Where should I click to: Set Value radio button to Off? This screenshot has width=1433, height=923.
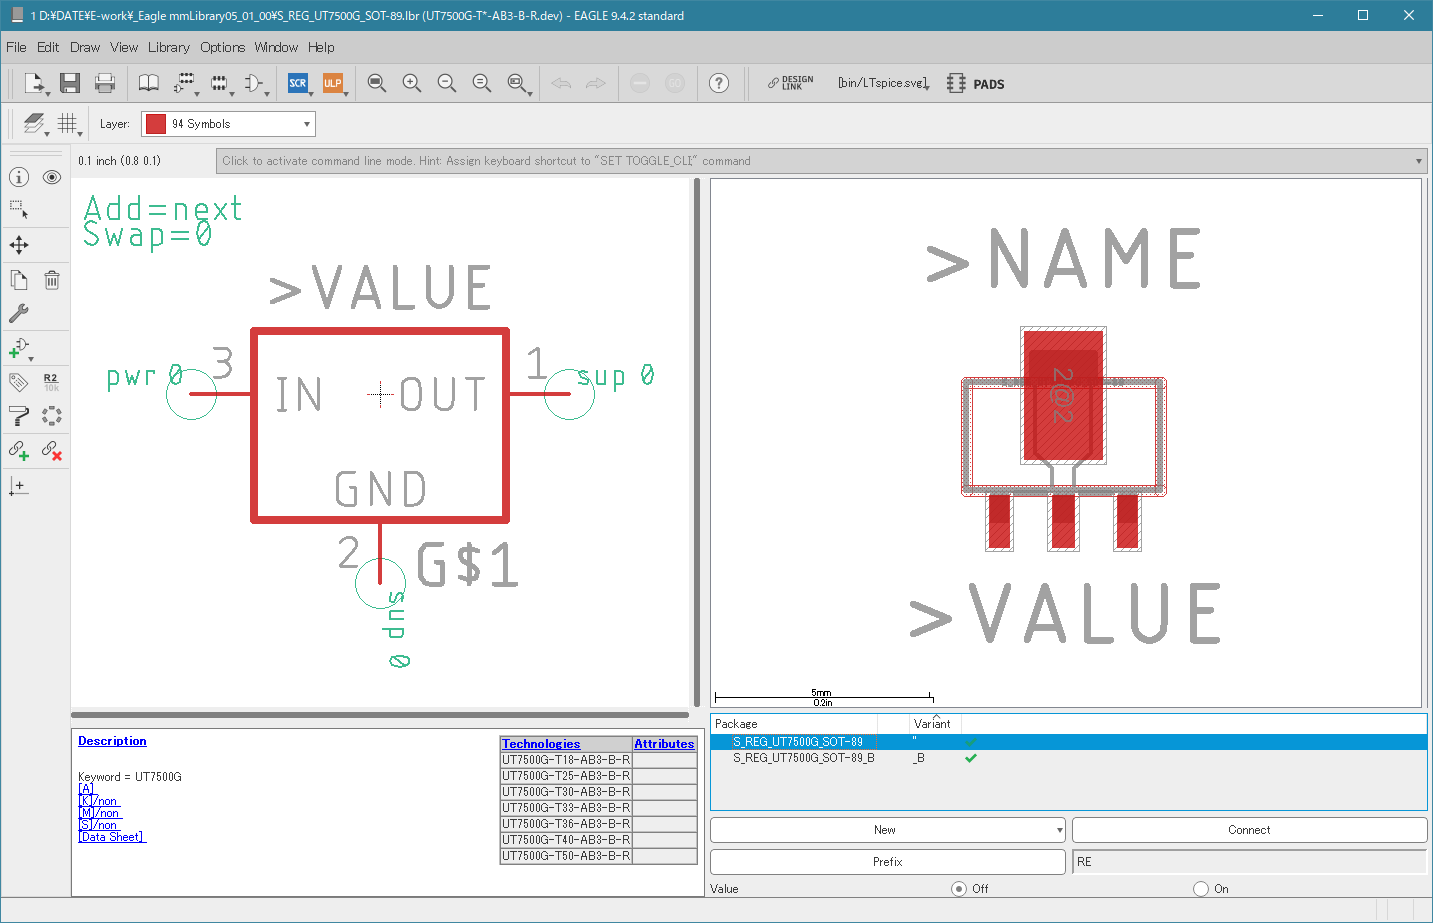(x=959, y=889)
